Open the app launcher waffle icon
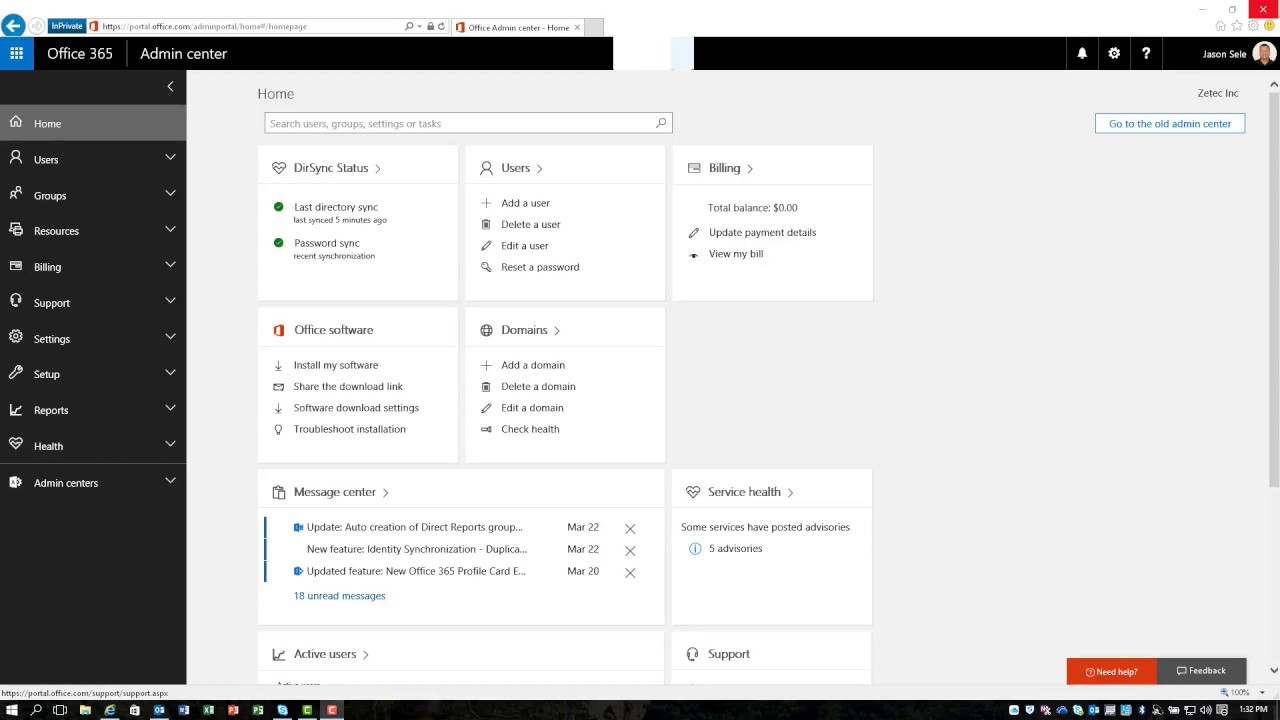Viewport: 1280px width, 720px height. [17, 53]
